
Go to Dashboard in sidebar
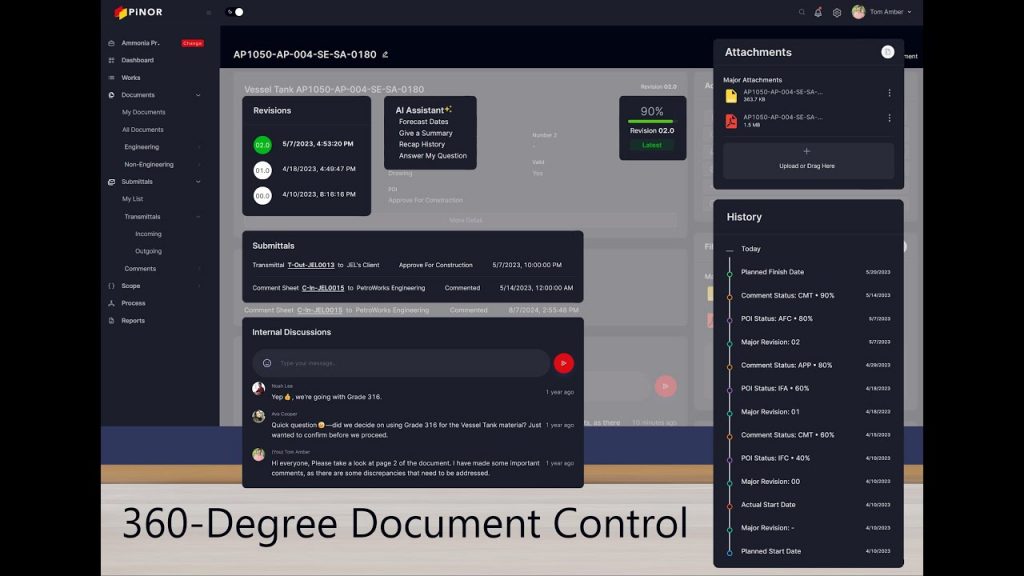tap(137, 60)
